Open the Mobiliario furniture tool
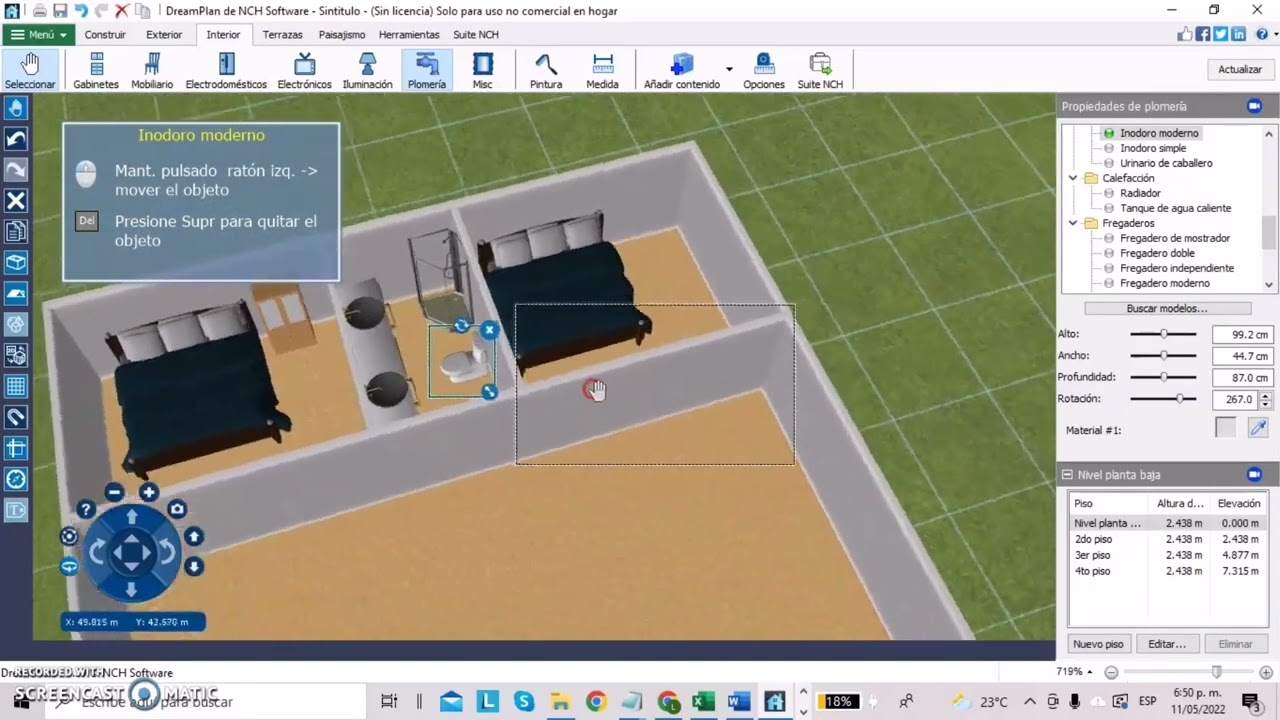This screenshot has width=1280, height=720. point(152,71)
